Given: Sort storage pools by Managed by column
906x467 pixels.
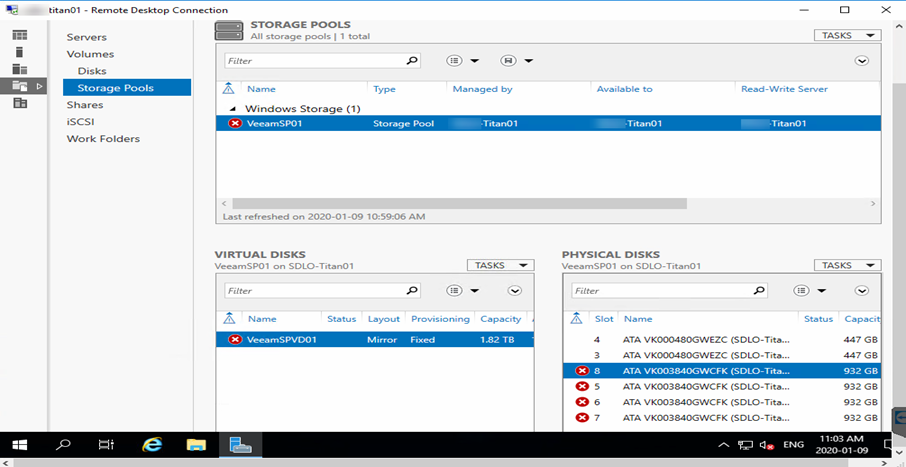Looking at the screenshot, I should coord(482,89).
